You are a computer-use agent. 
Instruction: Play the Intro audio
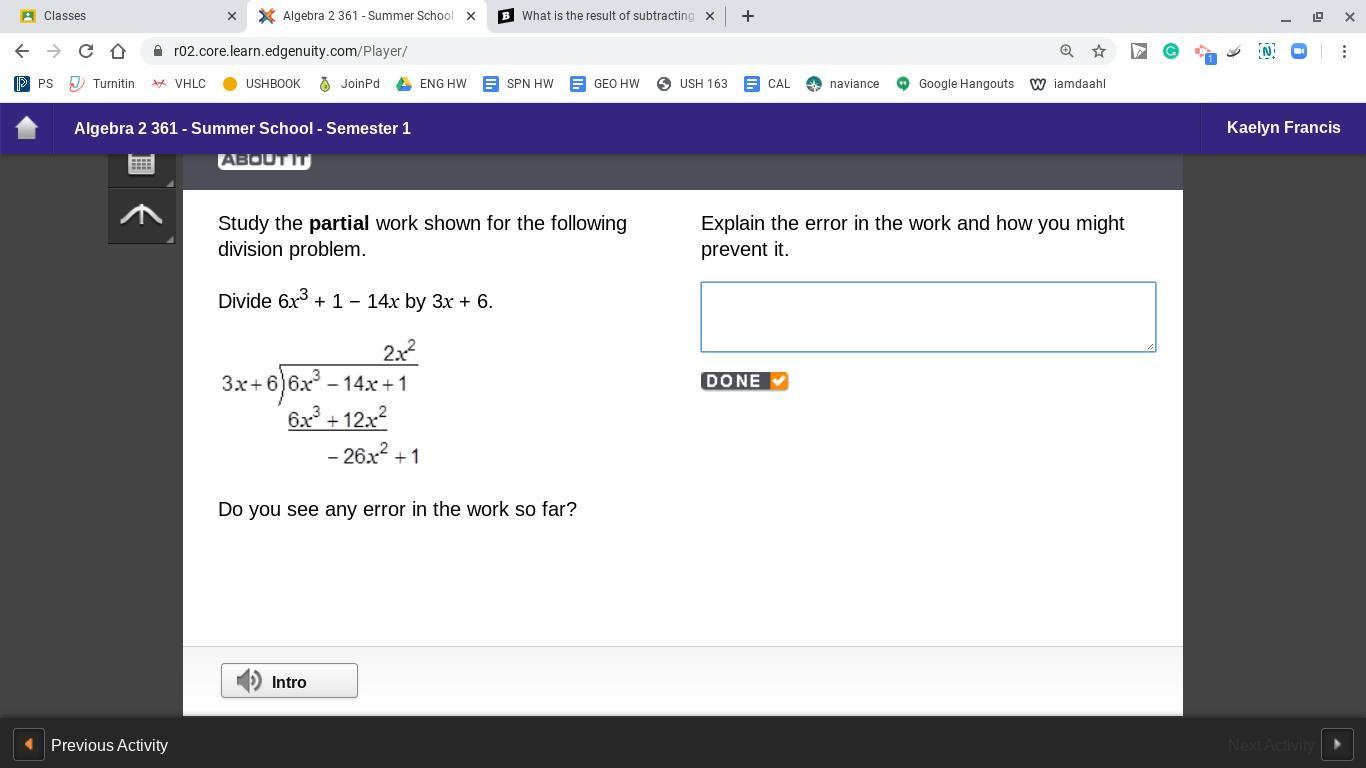pyautogui.click(x=289, y=681)
